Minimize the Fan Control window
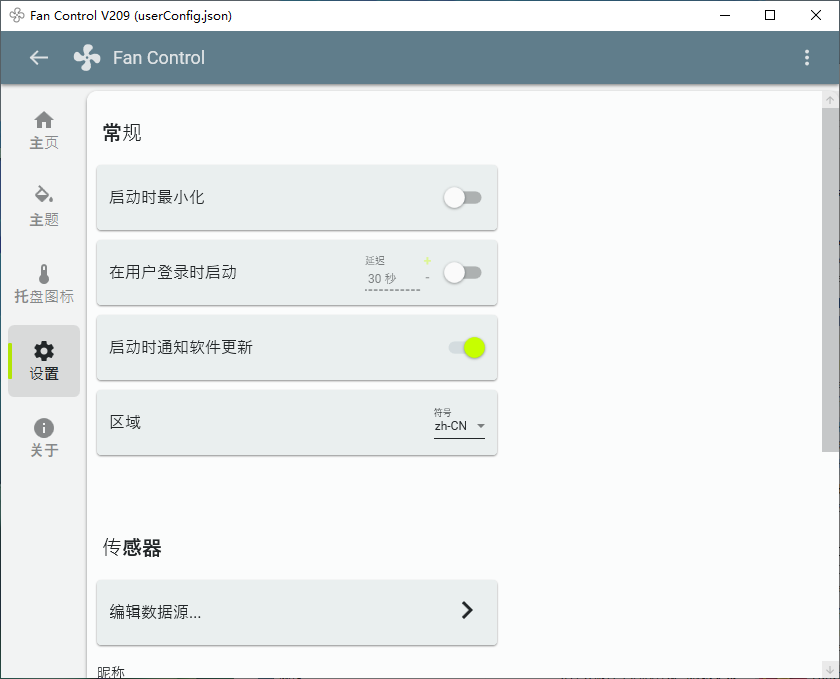Screen dimensions: 840x679 pyautogui.click(x=725, y=15)
